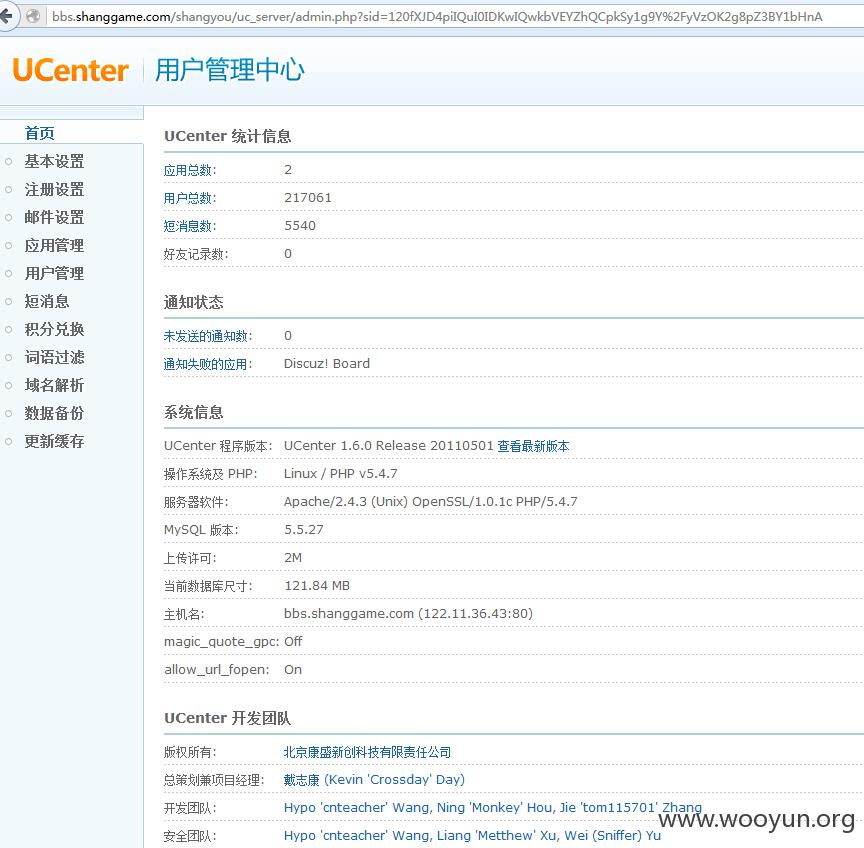Click message count value 5540
Viewport: 864px width, 848px height.
[300, 226]
